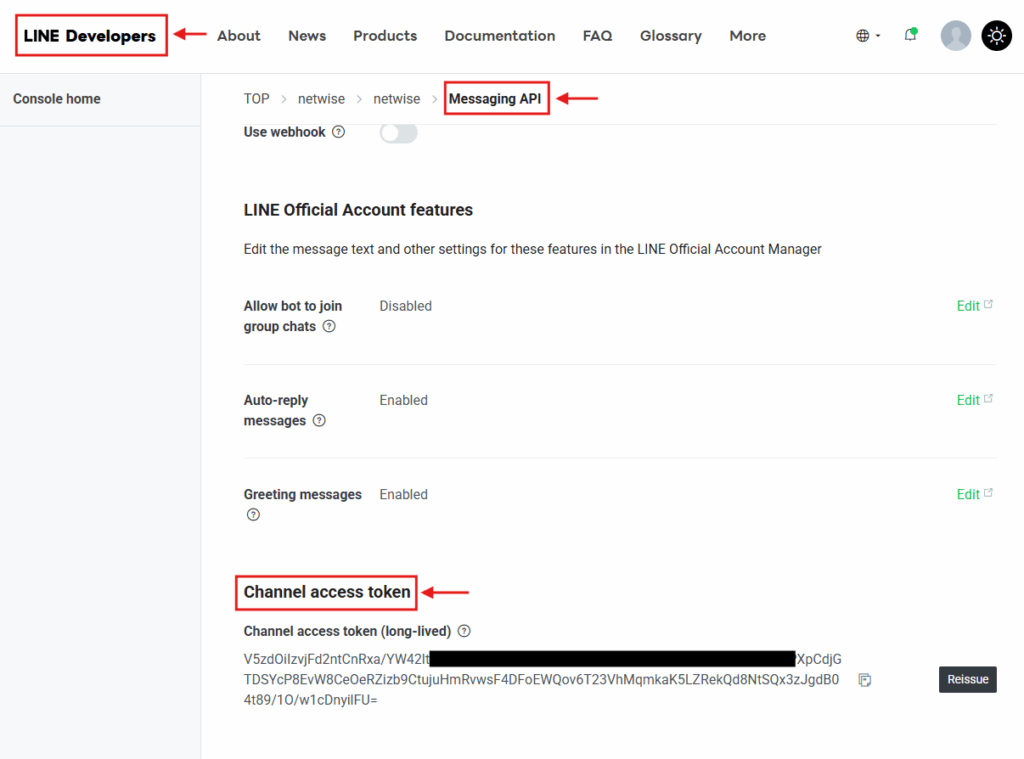Click TOP in the breadcrumb
1024x759 pixels.
(x=256, y=99)
